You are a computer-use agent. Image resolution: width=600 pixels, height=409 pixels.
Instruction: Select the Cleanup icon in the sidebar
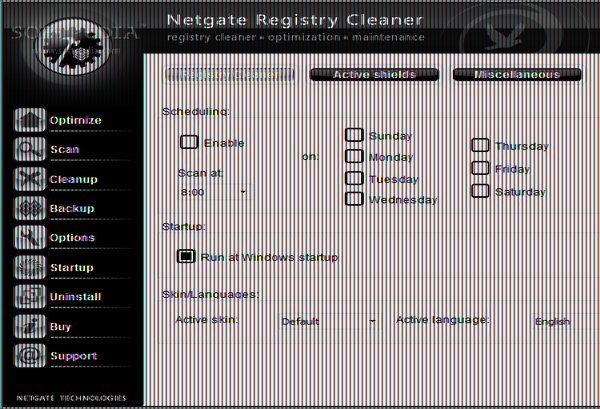click(30, 179)
